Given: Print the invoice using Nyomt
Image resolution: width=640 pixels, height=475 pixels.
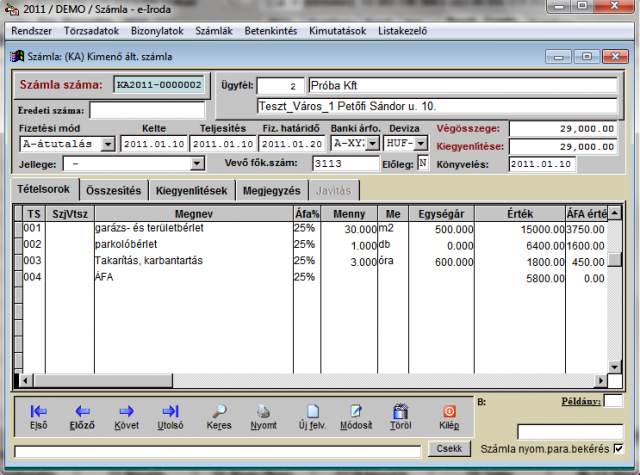Looking at the screenshot, I should click(x=263, y=416).
